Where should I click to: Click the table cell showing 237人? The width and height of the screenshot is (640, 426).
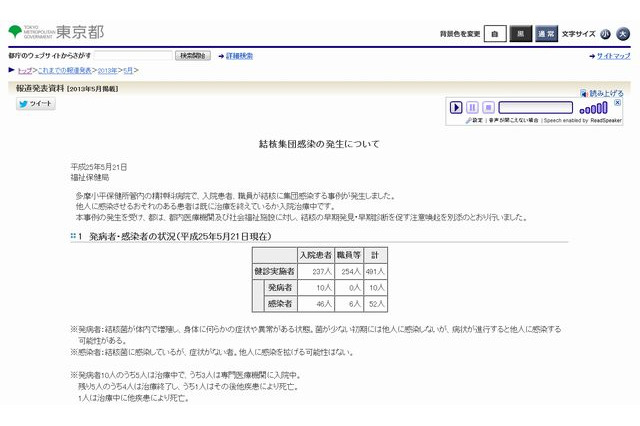pos(316,271)
